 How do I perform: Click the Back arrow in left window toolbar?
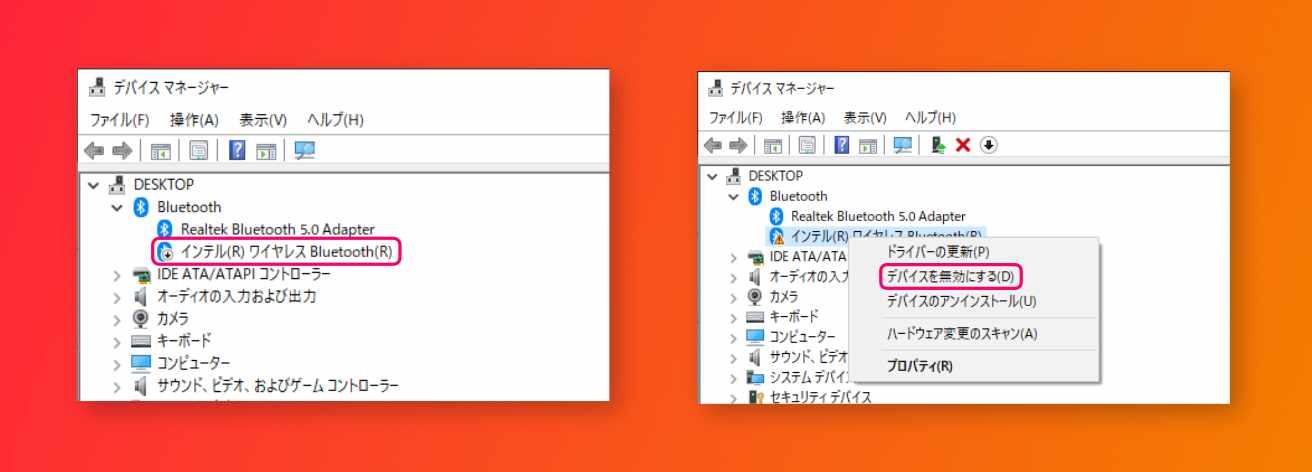[x=94, y=151]
